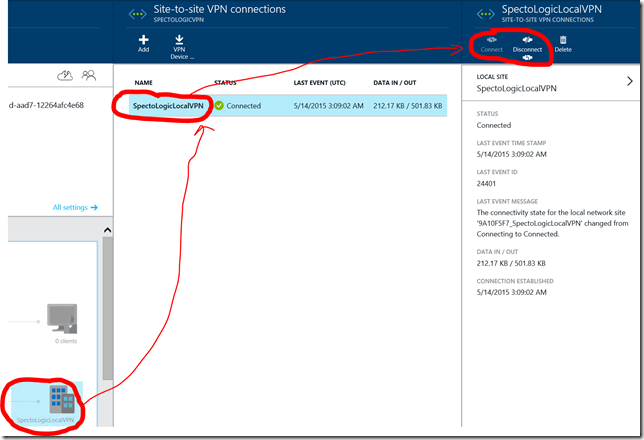
Task: Sort by the STATUS column header
Action: (x=225, y=82)
